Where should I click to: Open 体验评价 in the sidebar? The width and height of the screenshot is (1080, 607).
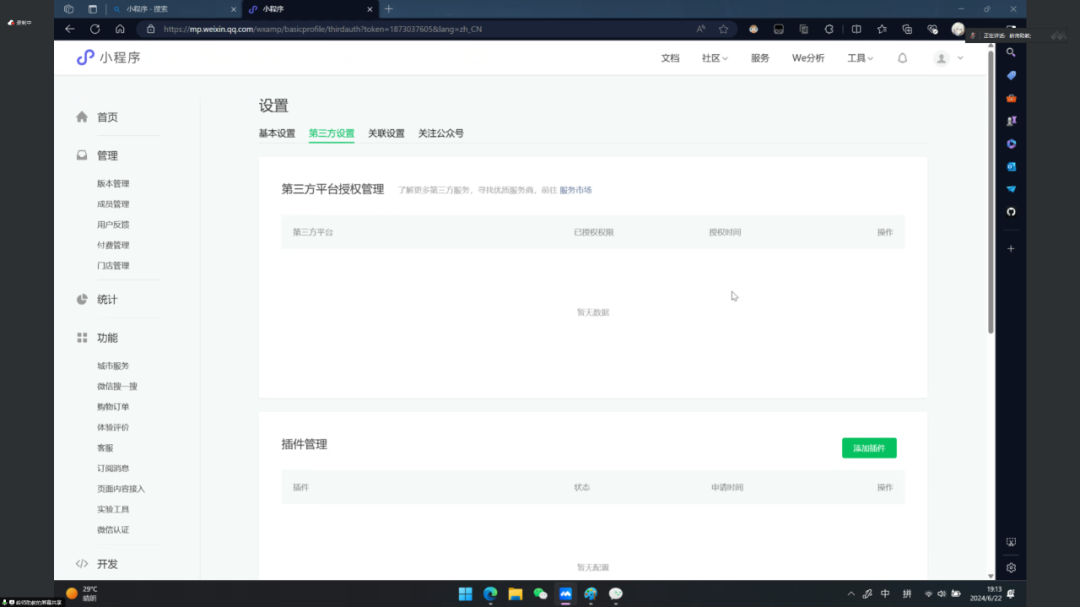coord(113,427)
